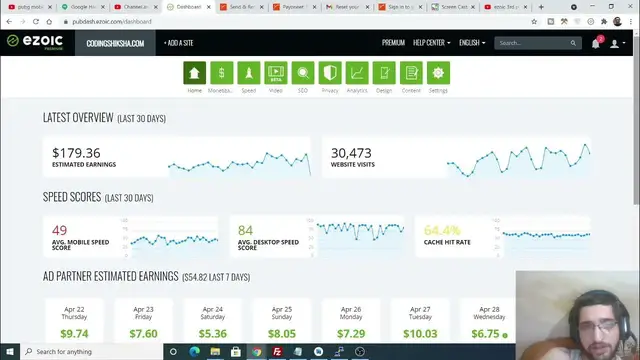This screenshot has height=360, width=640.
Task: Open a new browser tab
Action: click(x=541, y=7)
